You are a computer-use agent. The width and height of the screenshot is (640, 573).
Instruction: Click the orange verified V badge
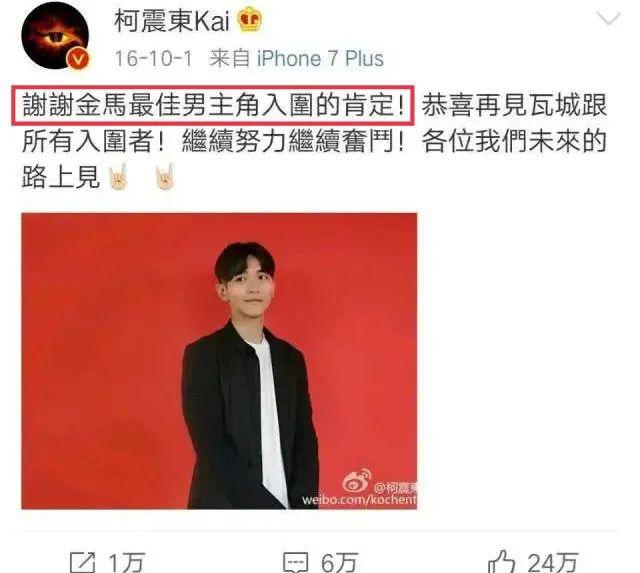point(78,60)
